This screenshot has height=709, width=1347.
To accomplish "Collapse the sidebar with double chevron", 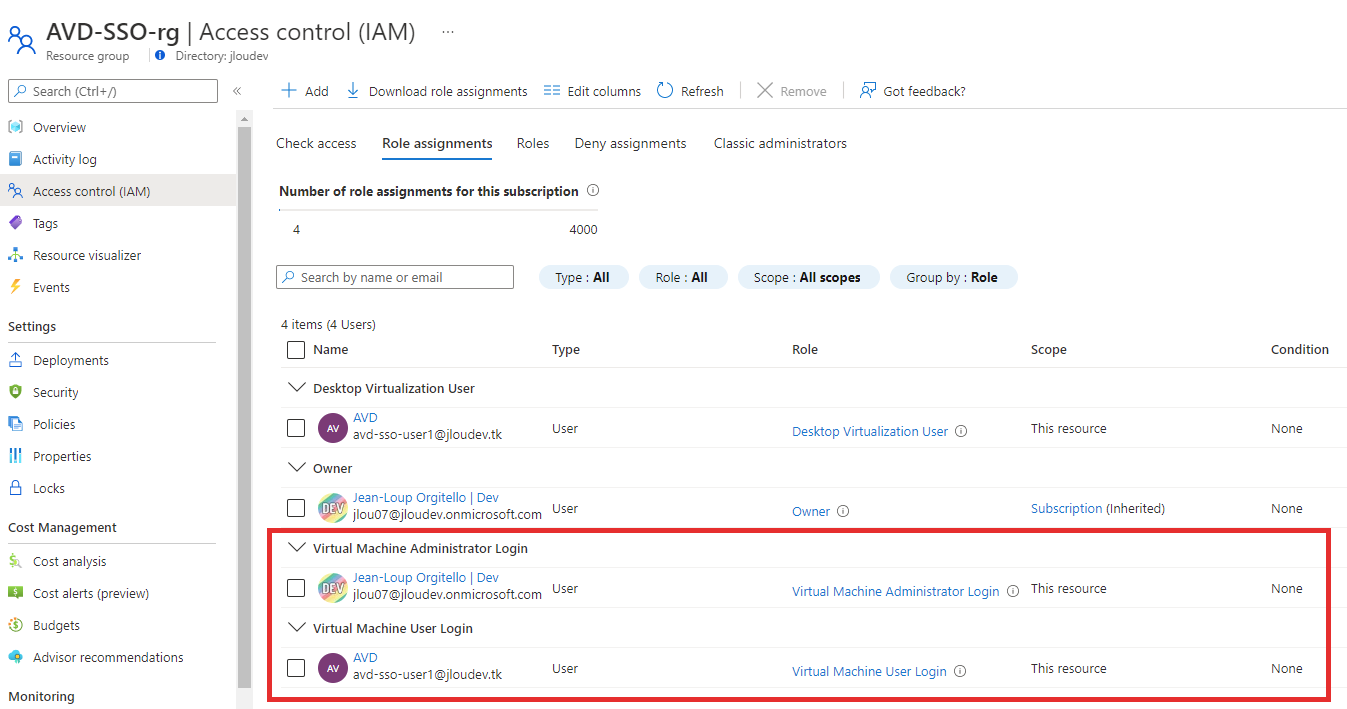I will coord(237,91).
